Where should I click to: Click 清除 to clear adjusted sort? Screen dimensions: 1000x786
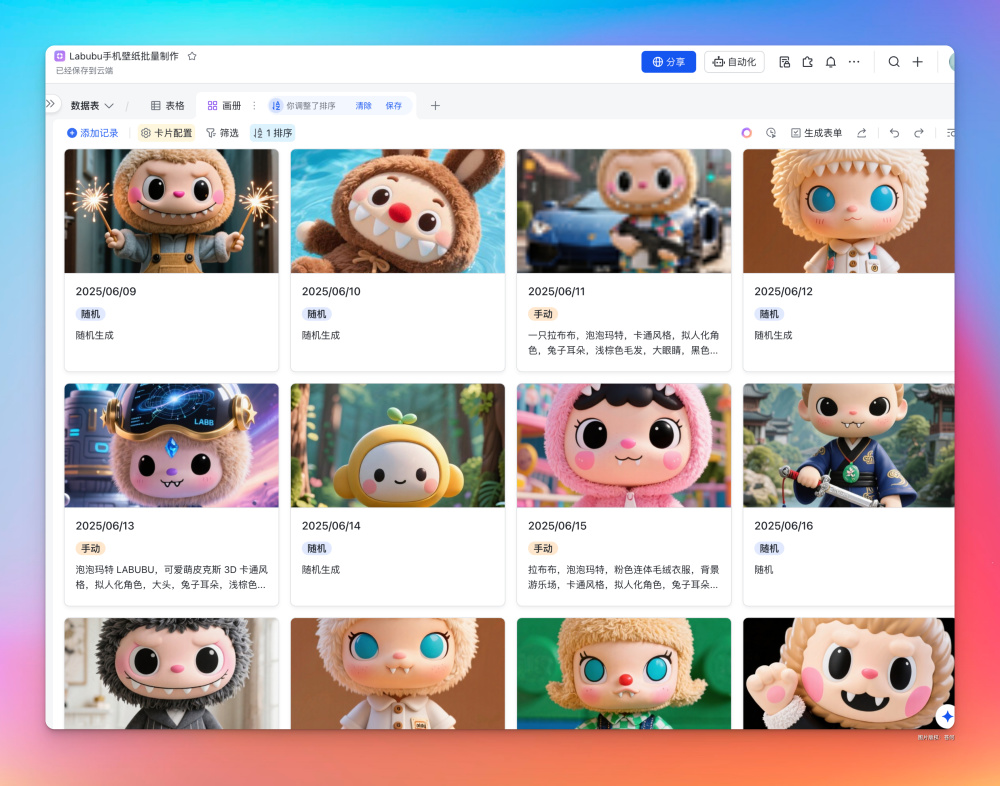pyautogui.click(x=364, y=105)
